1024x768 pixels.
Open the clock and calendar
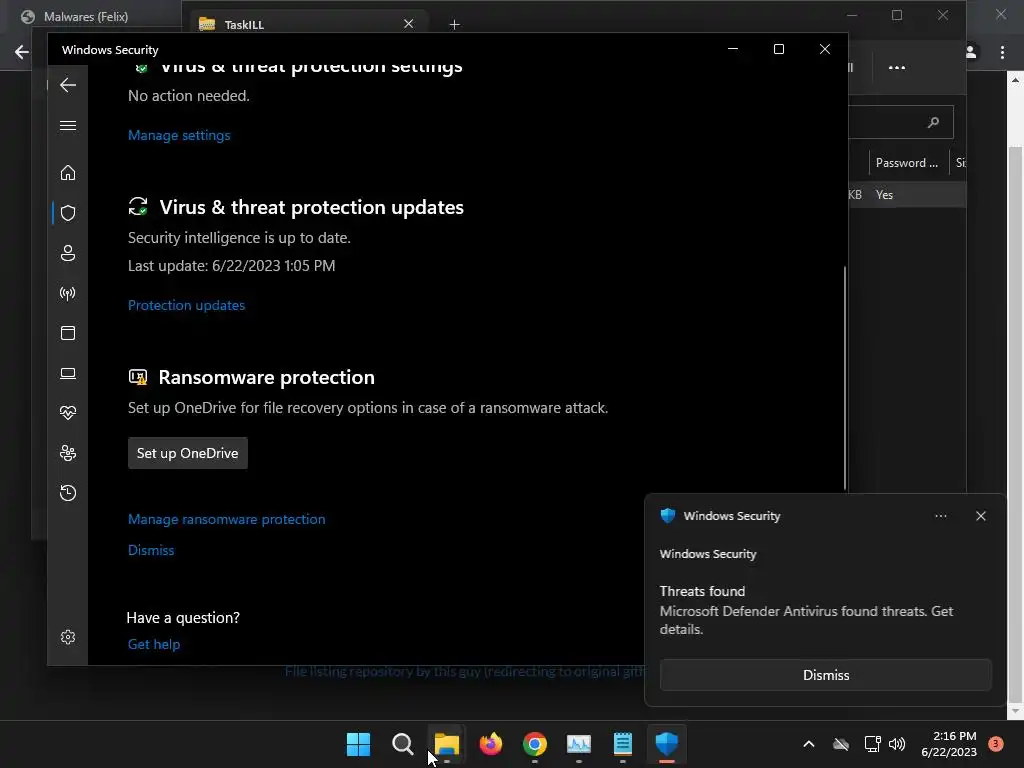coord(948,744)
